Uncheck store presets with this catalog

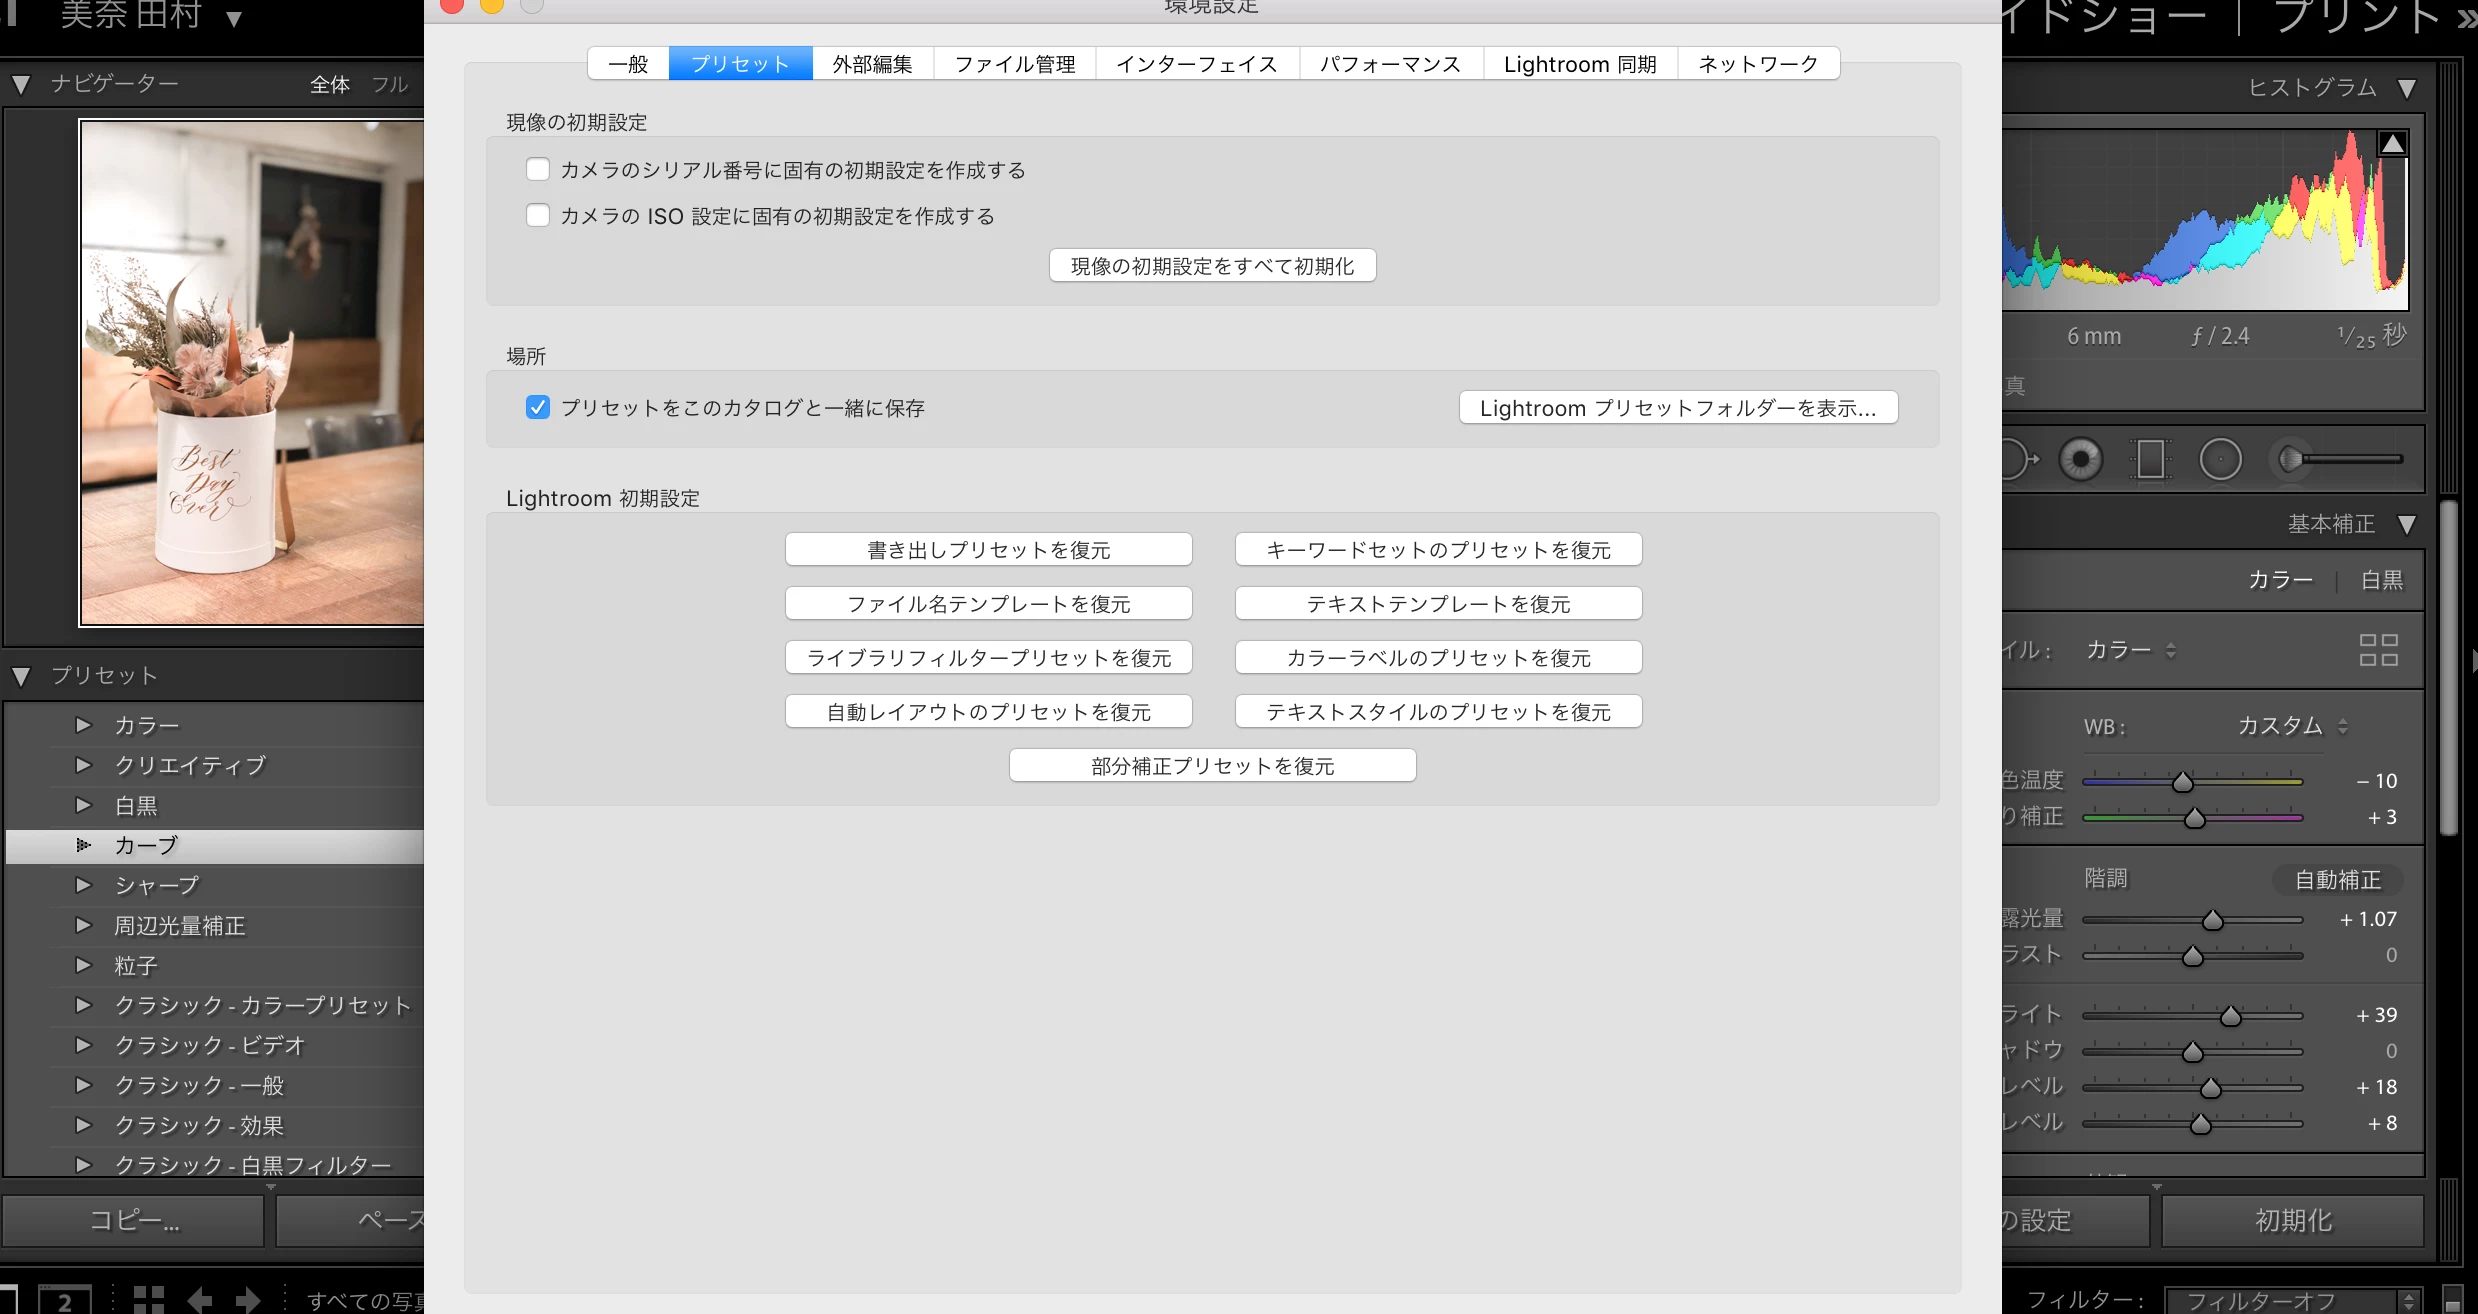pyautogui.click(x=538, y=408)
